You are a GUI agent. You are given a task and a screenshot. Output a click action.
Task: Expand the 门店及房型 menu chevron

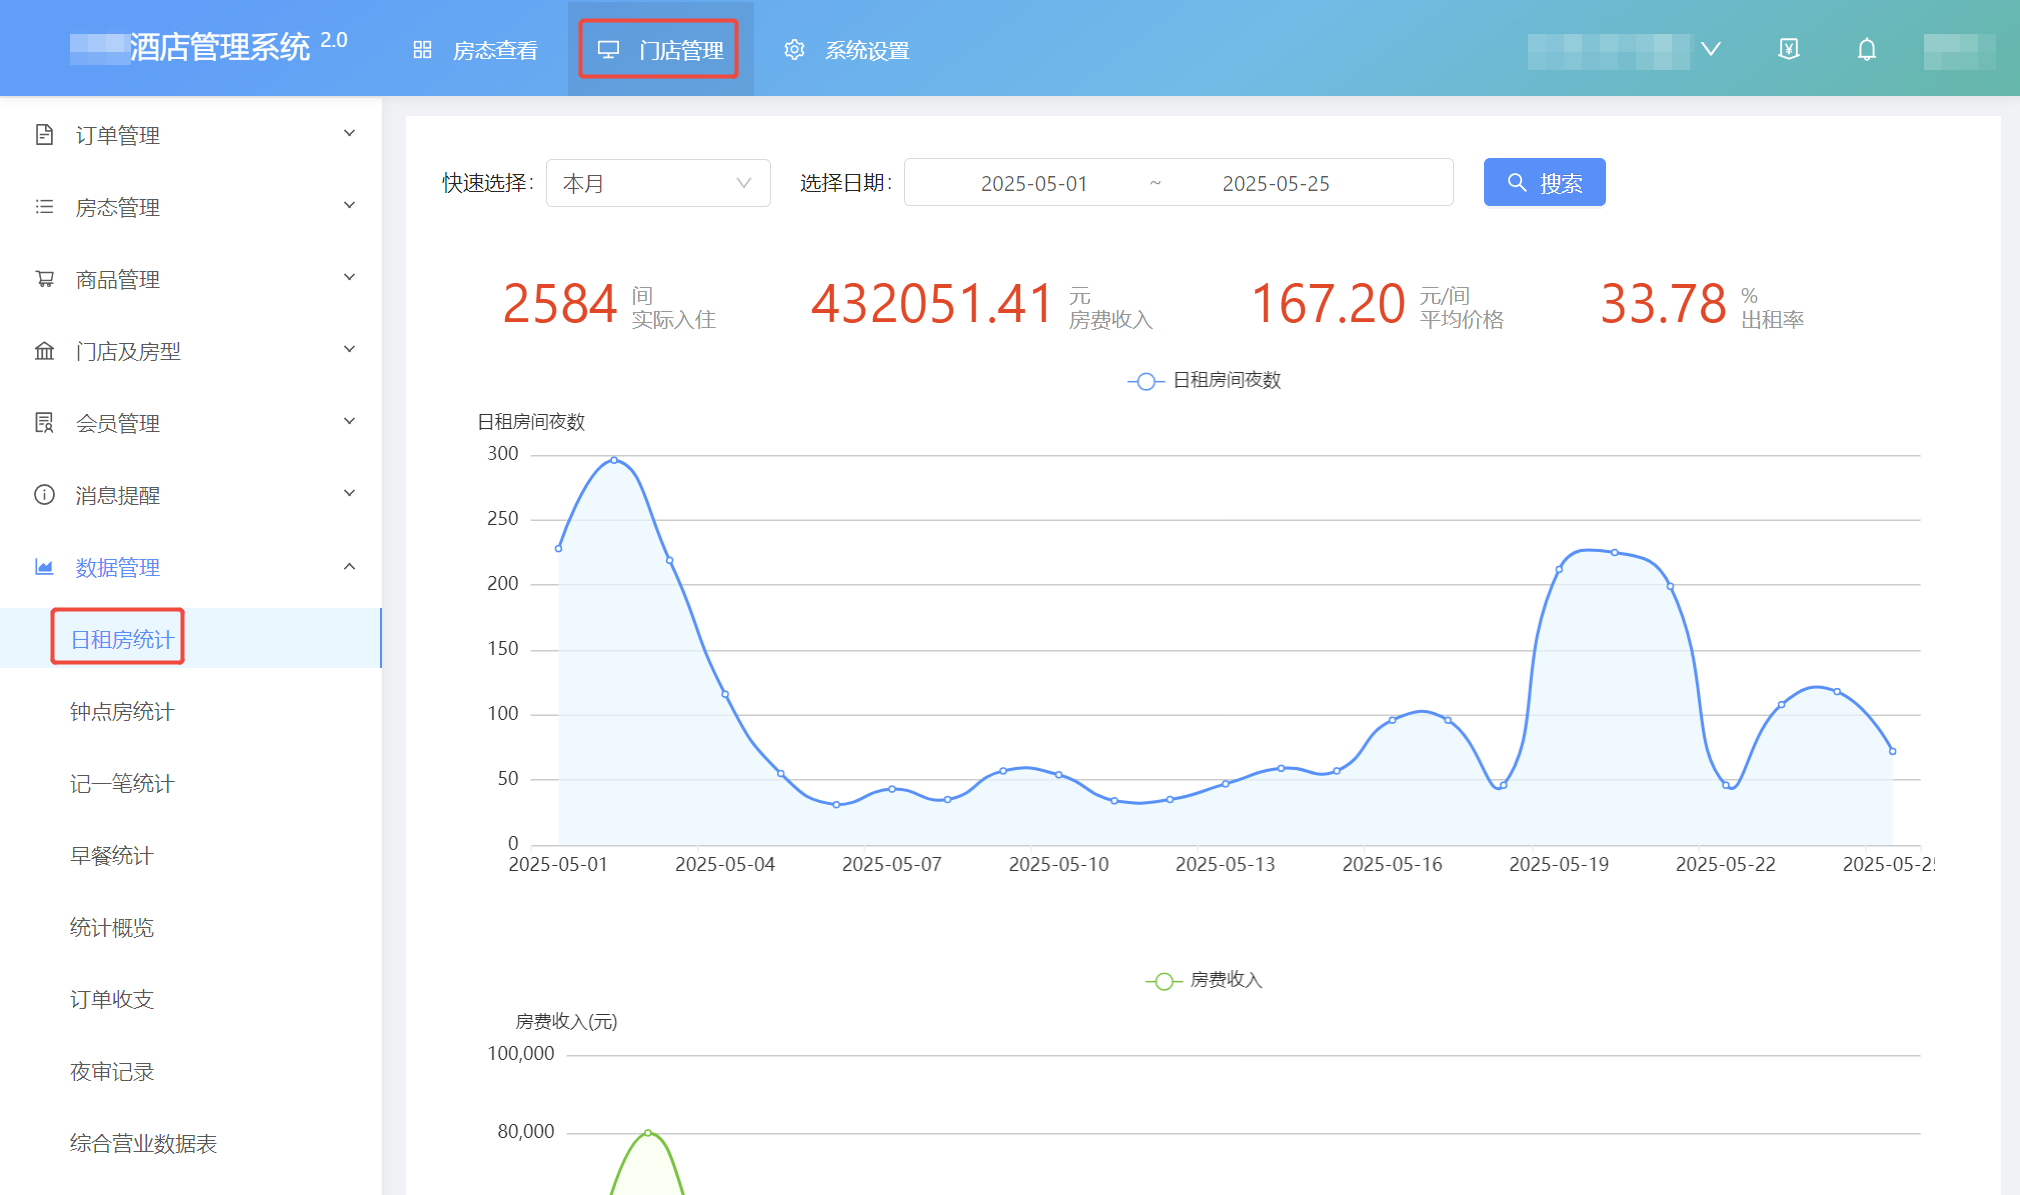coord(349,350)
